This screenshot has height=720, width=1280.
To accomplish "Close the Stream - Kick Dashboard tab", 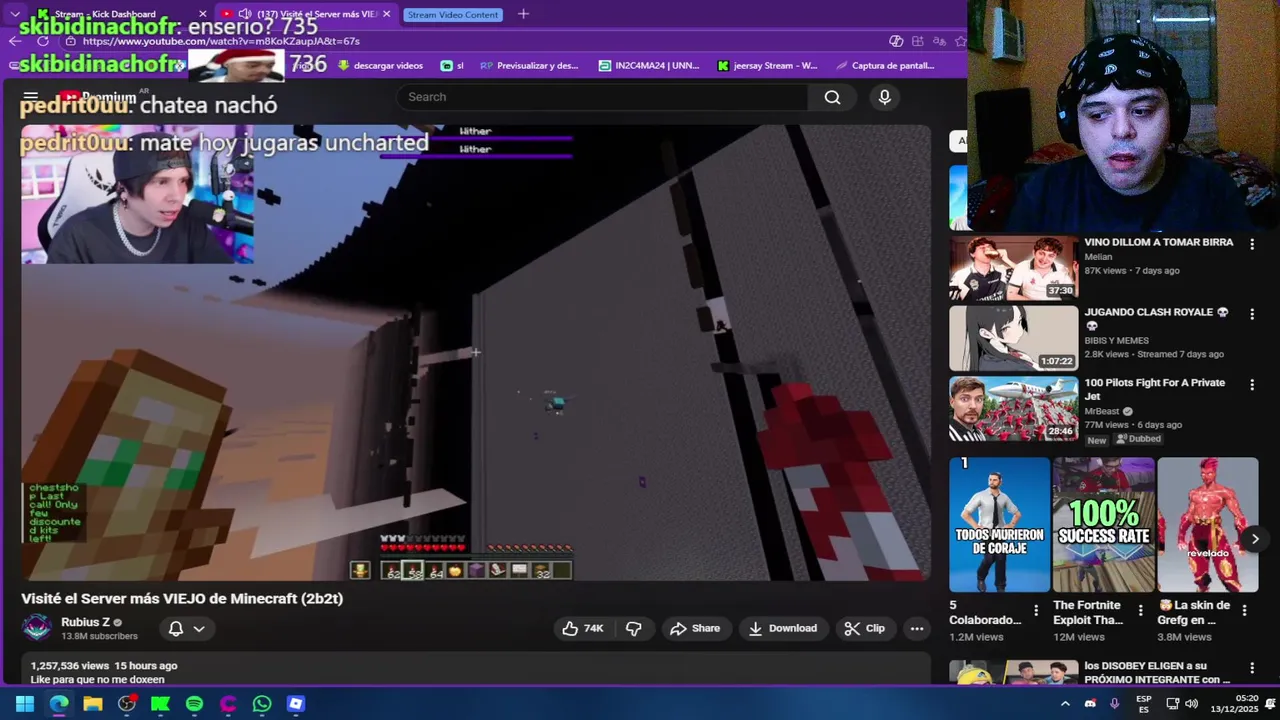I will point(203,14).
